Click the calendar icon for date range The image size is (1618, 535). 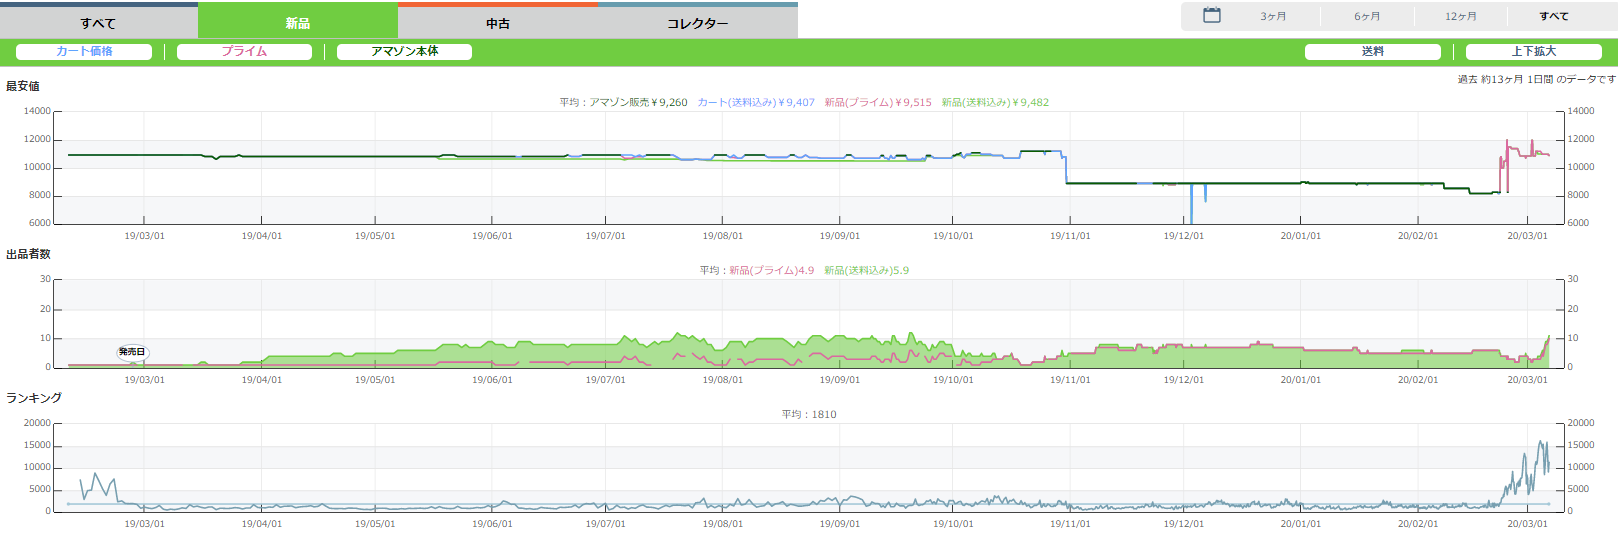click(x=1211, y=16)
